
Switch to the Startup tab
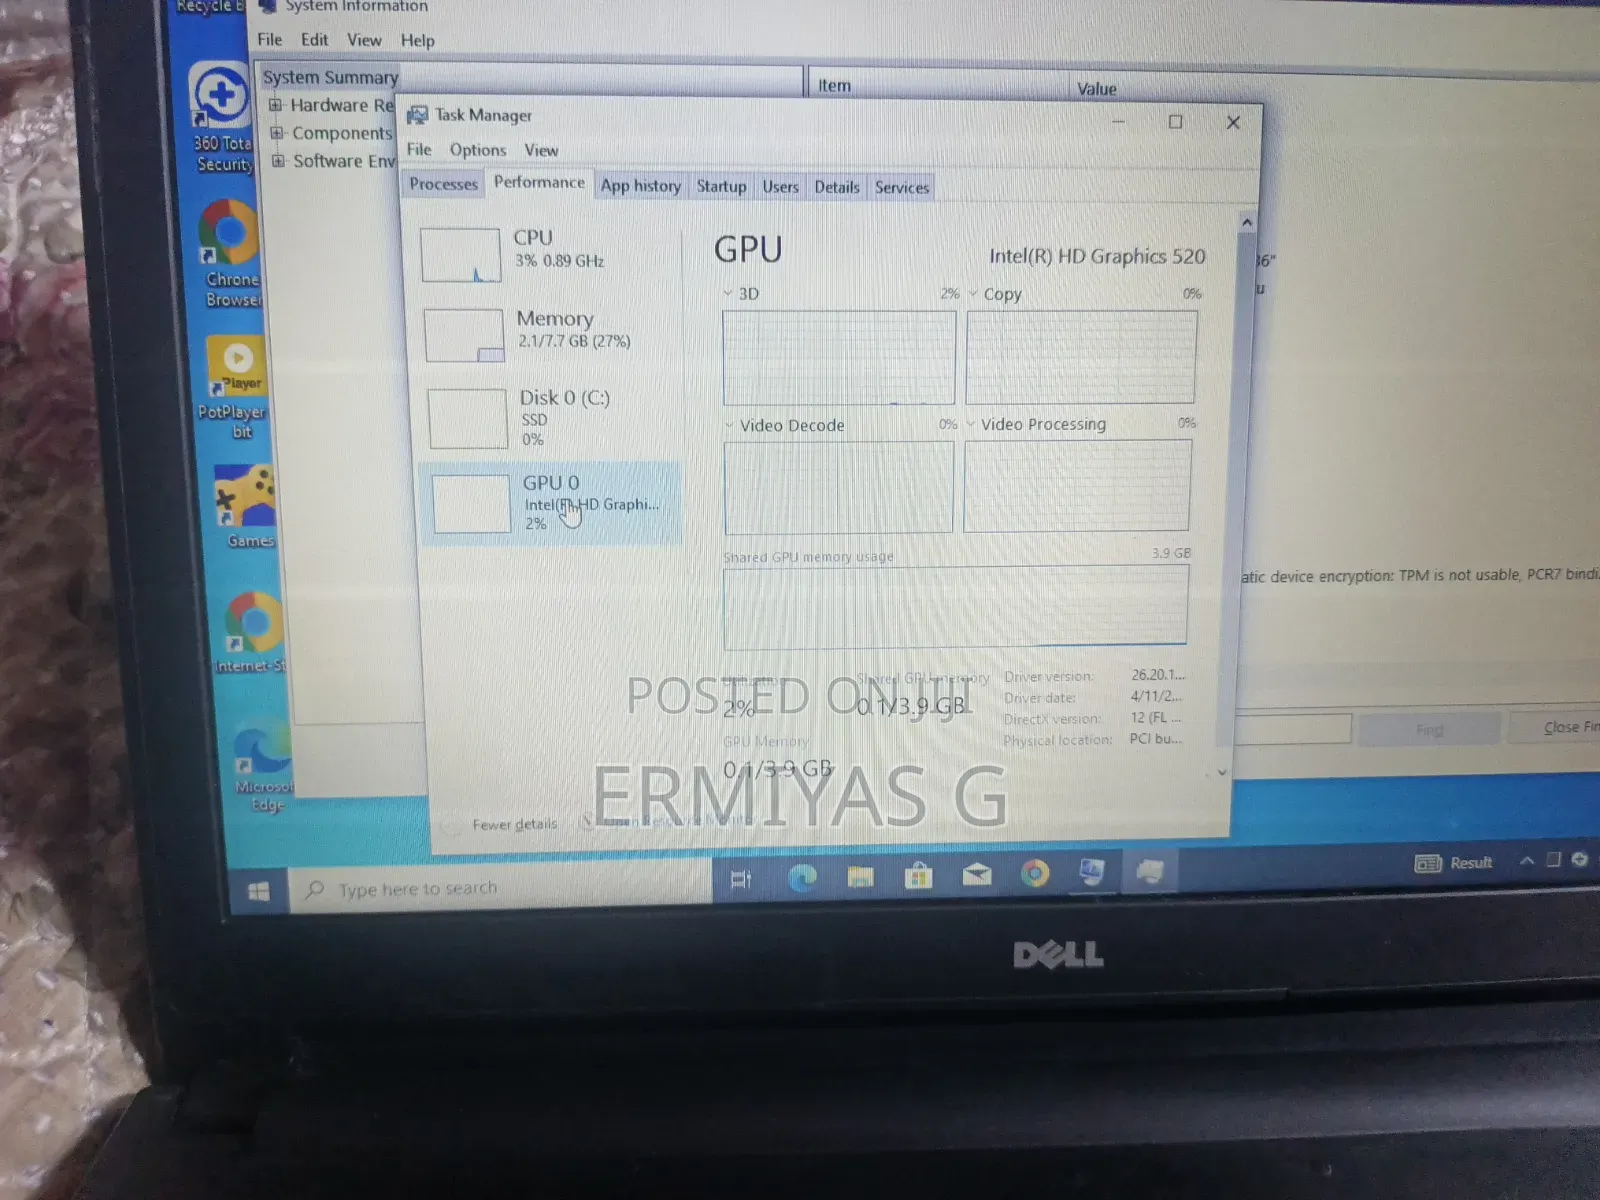[x=721, y=186]
